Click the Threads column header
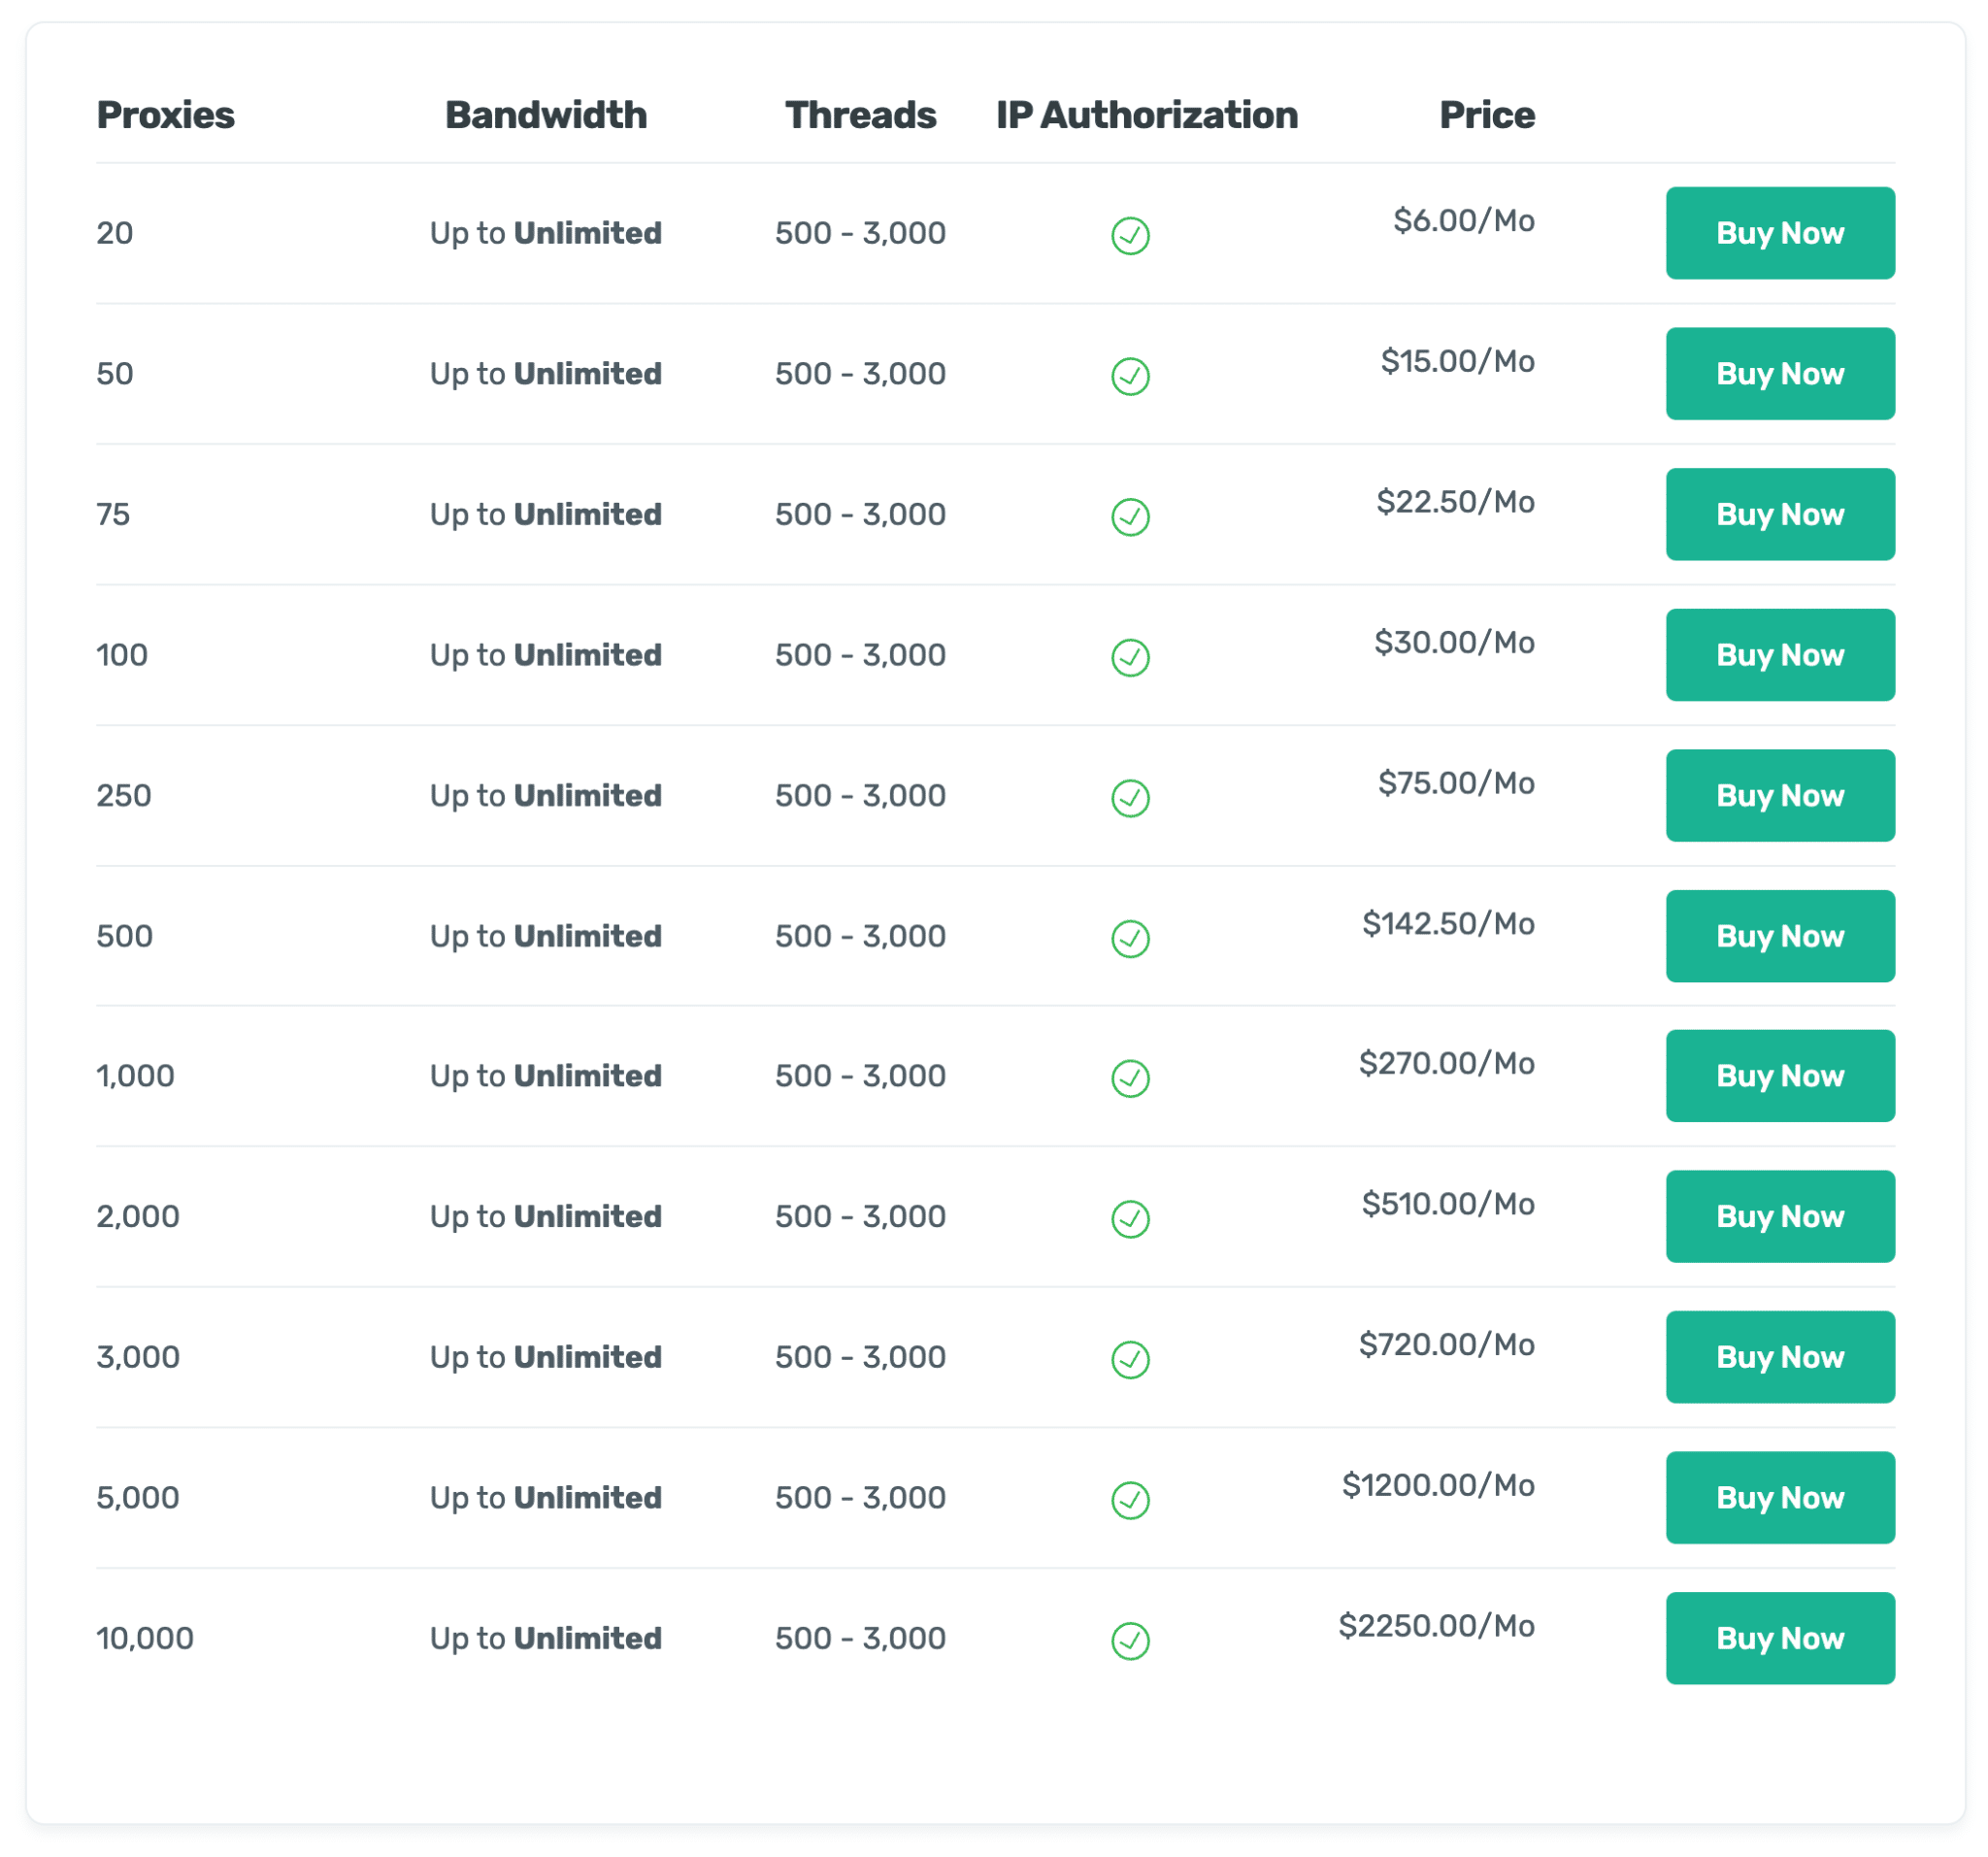 [861, 116]
